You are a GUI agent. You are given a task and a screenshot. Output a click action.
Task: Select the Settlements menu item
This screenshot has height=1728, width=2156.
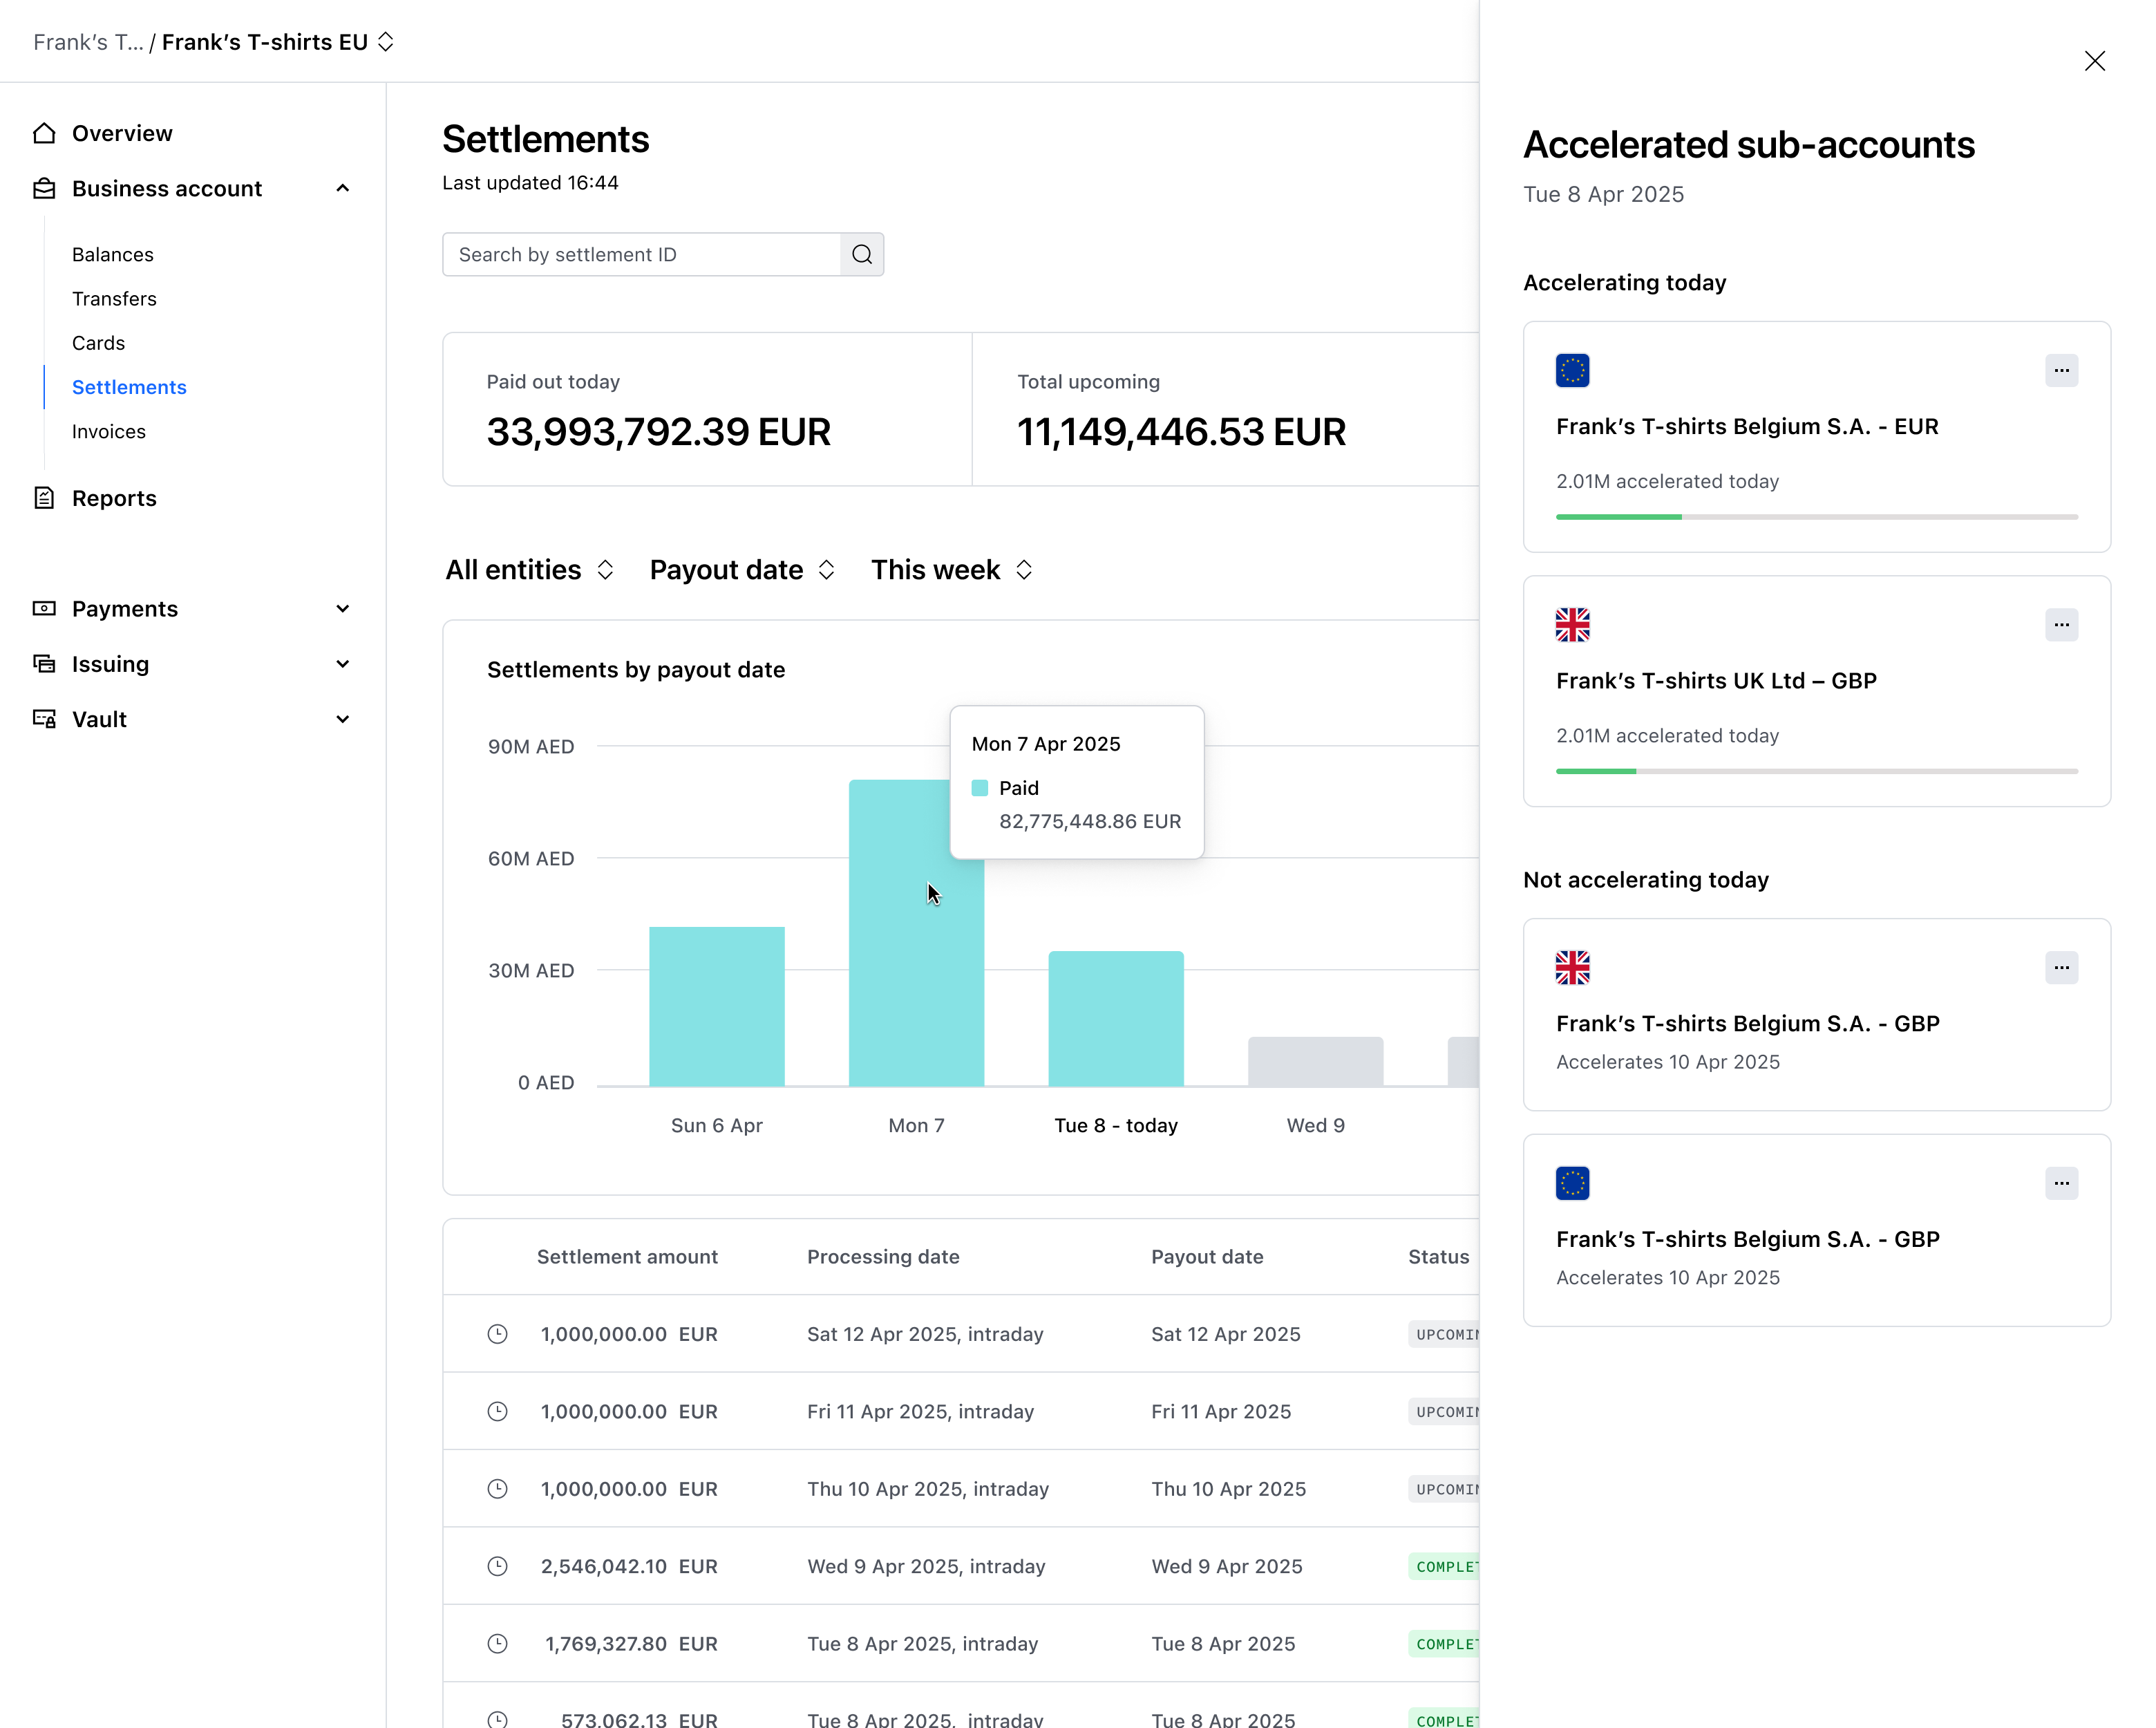[x=129, y=387]
